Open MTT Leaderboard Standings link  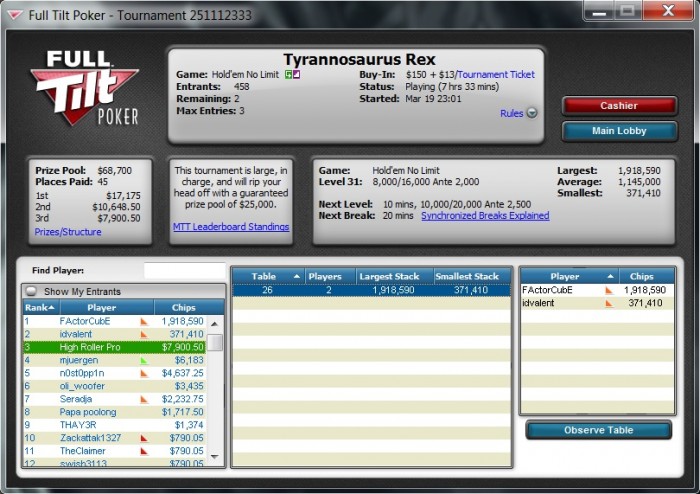coord(231,227)
